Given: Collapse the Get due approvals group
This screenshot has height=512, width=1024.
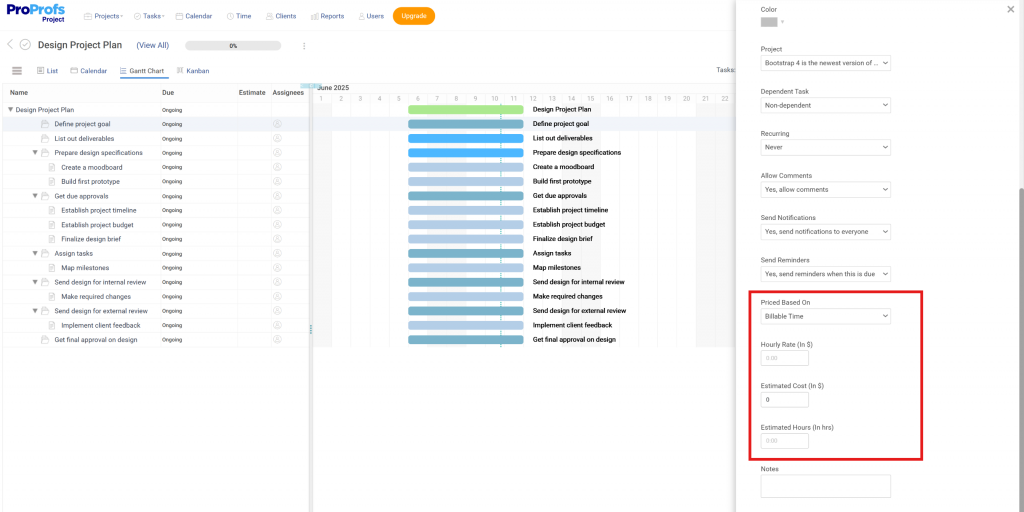Looking at the screenshot, I should click(x=35, y=195).
